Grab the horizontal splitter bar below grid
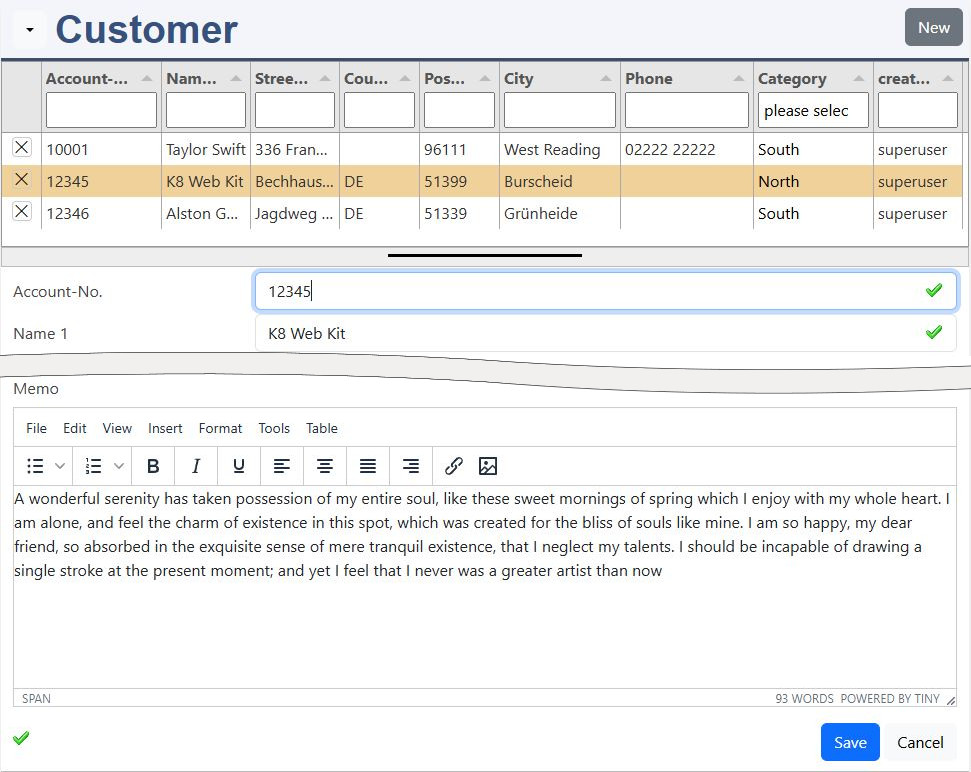Screen dimensions: 971x772 (485, 256)
